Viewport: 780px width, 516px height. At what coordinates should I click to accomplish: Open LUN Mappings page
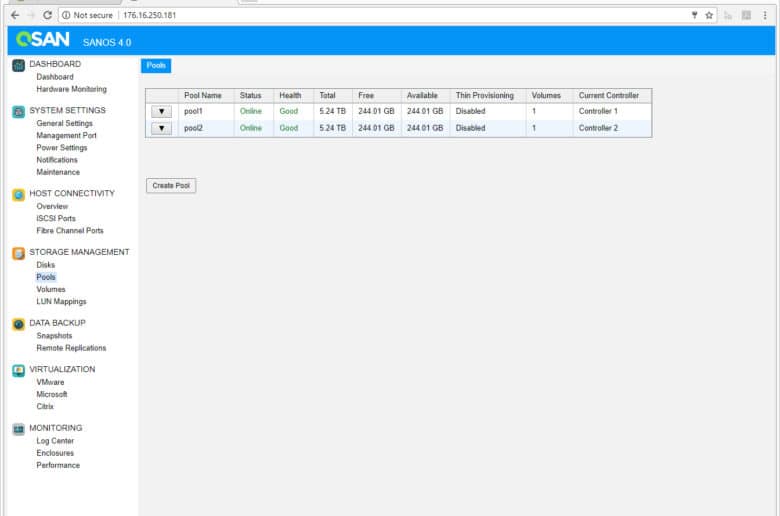[x=61, y=302]
